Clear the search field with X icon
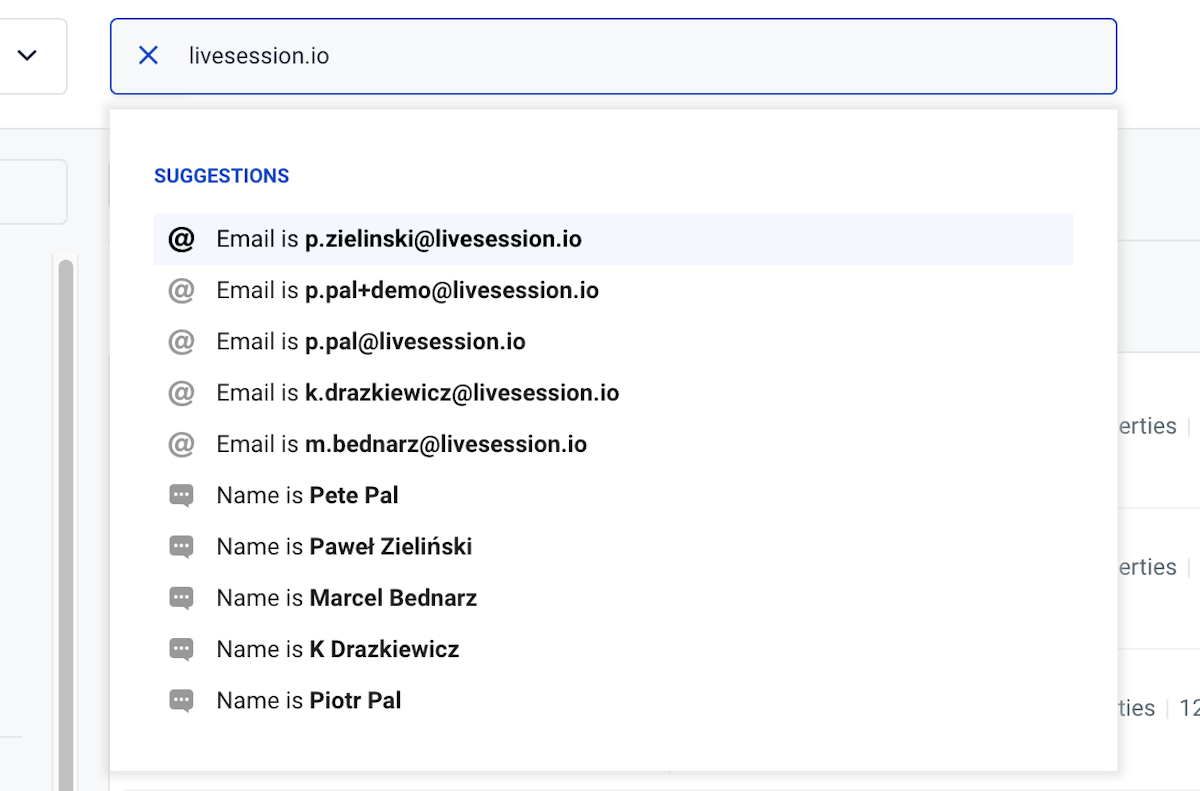The height and width of the screenshot is (791, 1200). tap(148, 56)
